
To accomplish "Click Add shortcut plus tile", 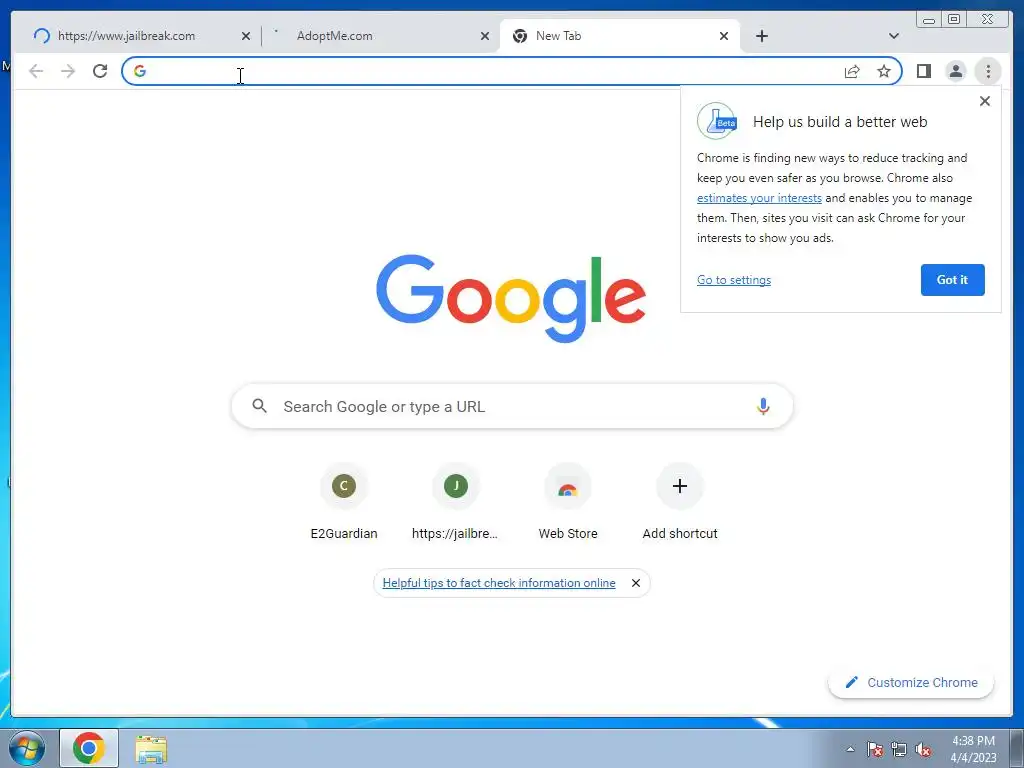I will [x=680, y=502].
